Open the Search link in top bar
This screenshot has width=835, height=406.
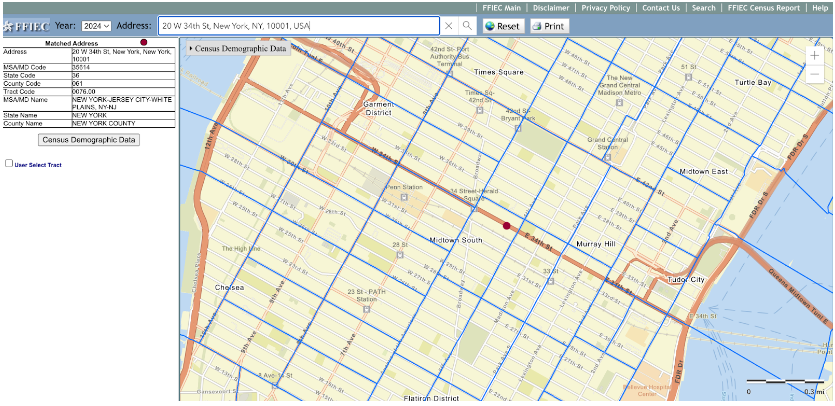tap(703, 8)
